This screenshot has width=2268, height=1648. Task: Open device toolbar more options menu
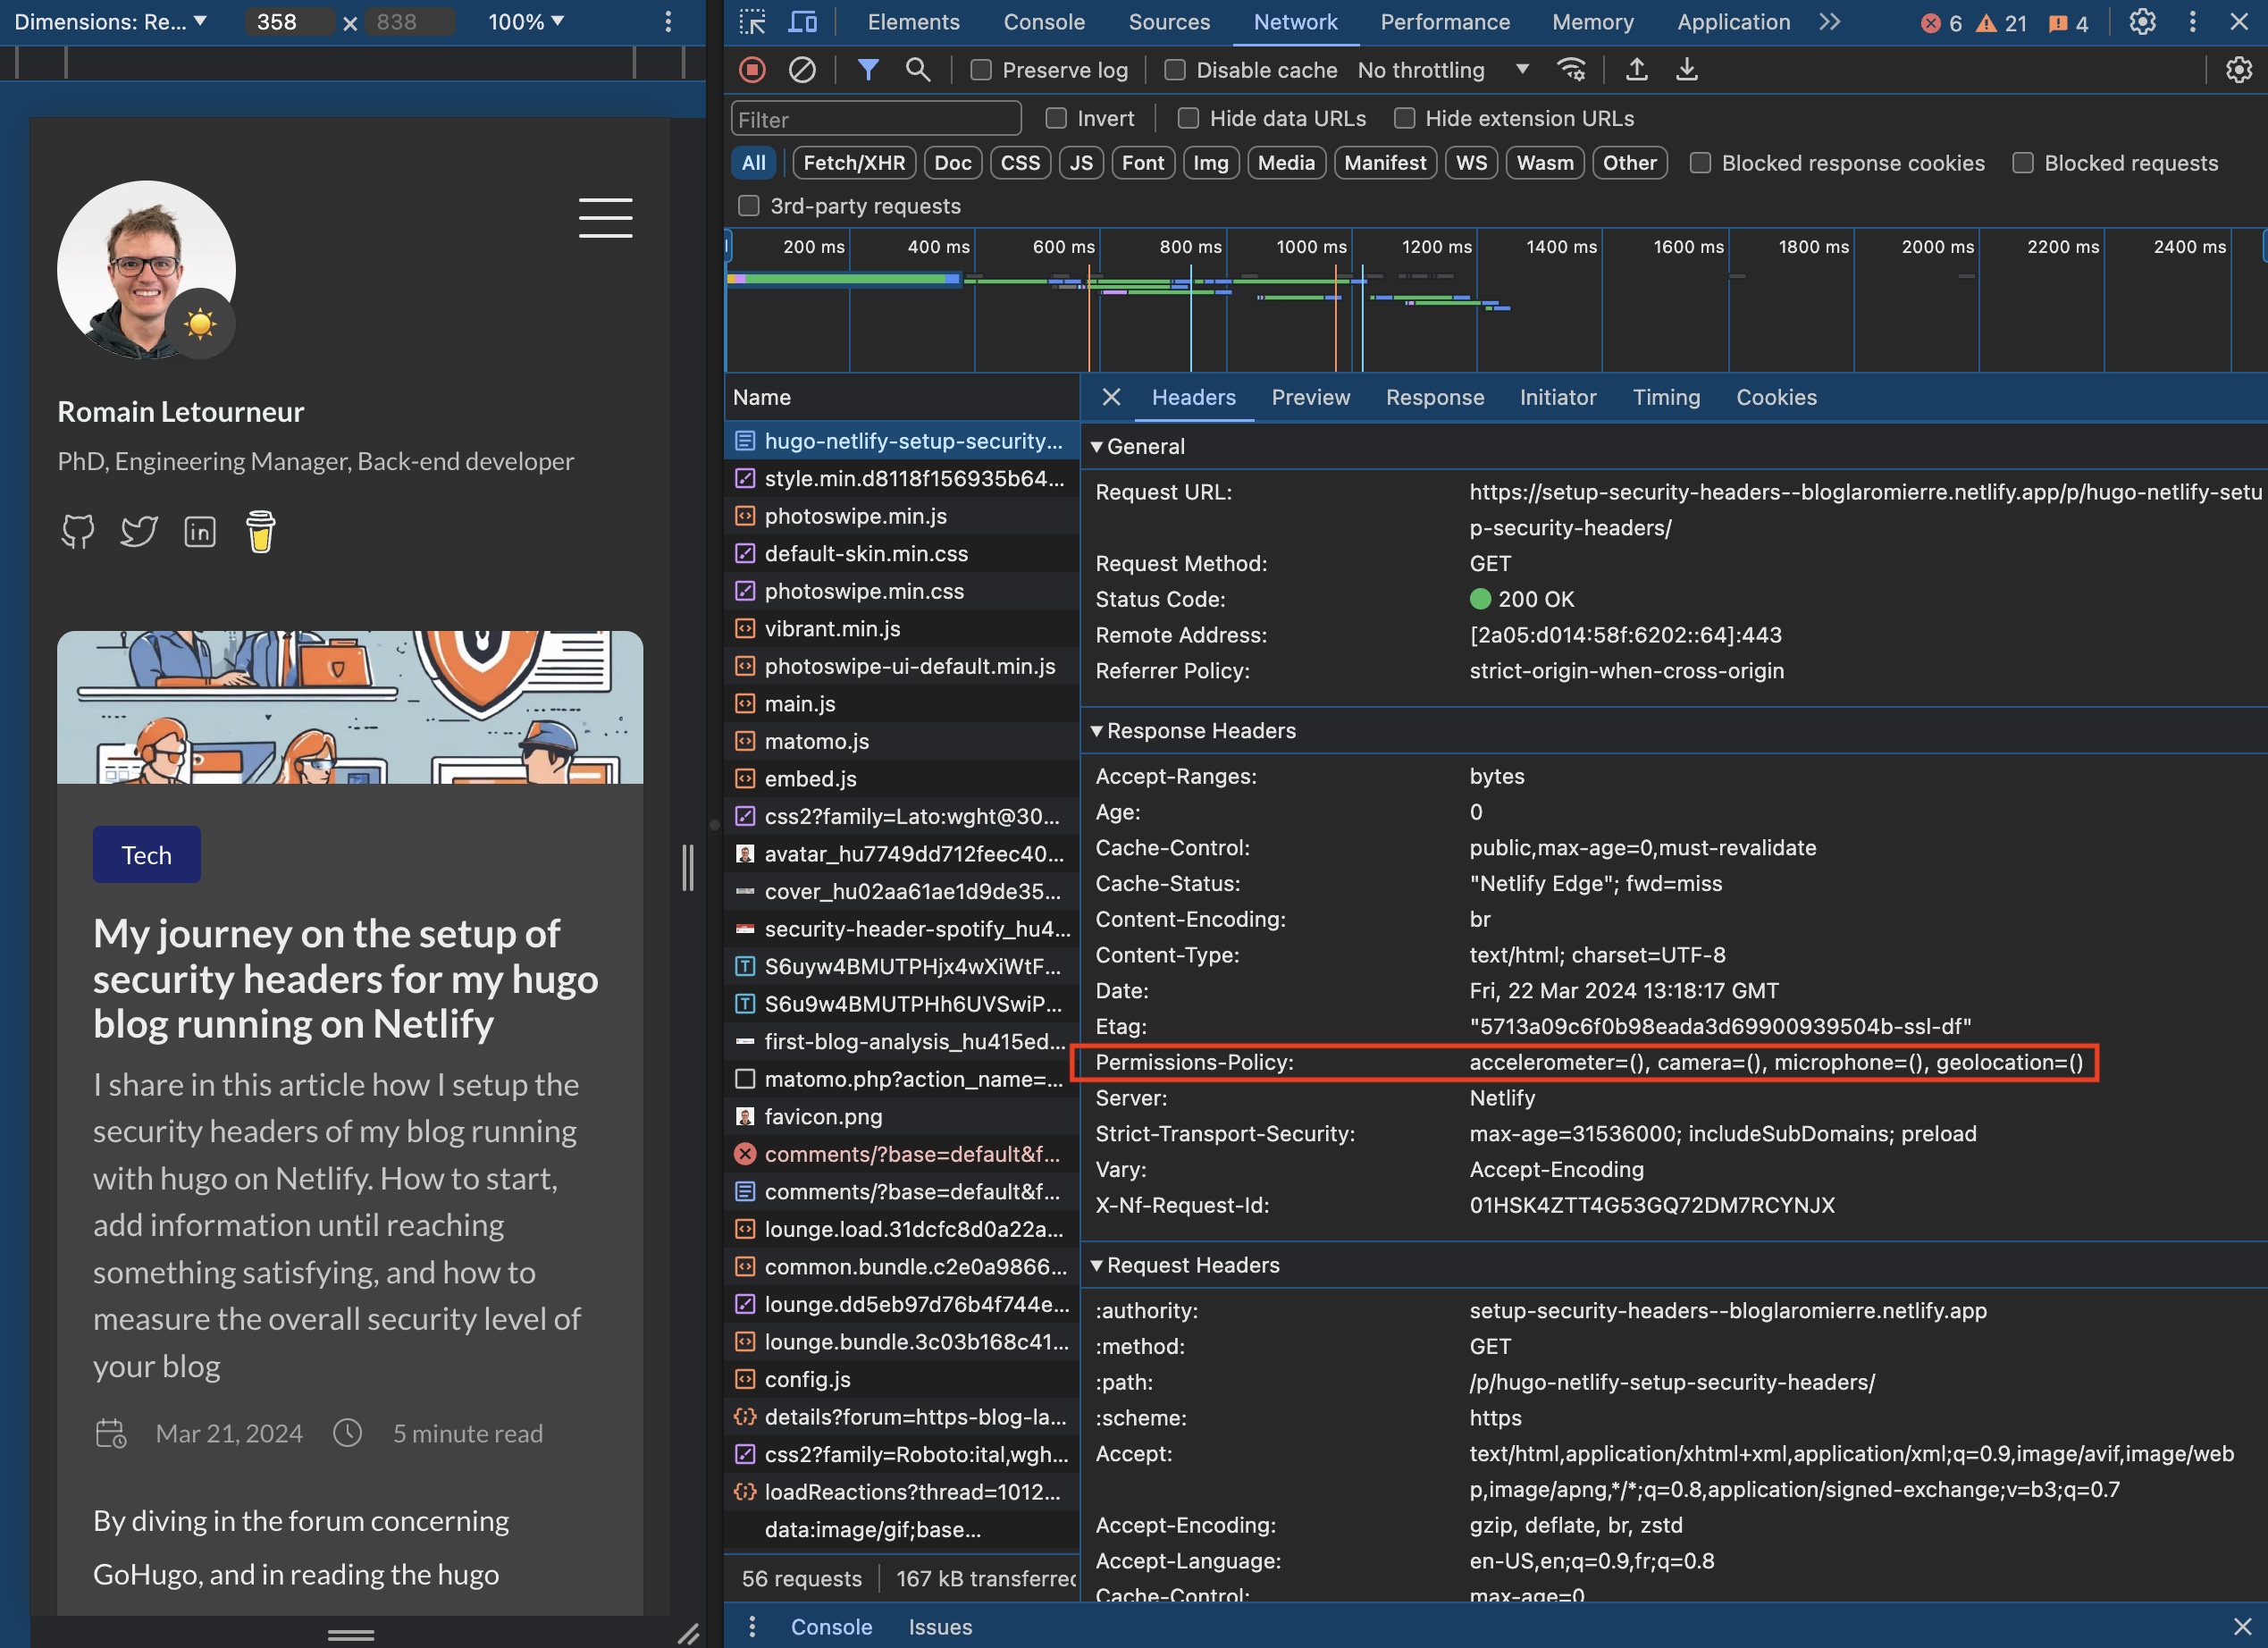click(668, 22)
